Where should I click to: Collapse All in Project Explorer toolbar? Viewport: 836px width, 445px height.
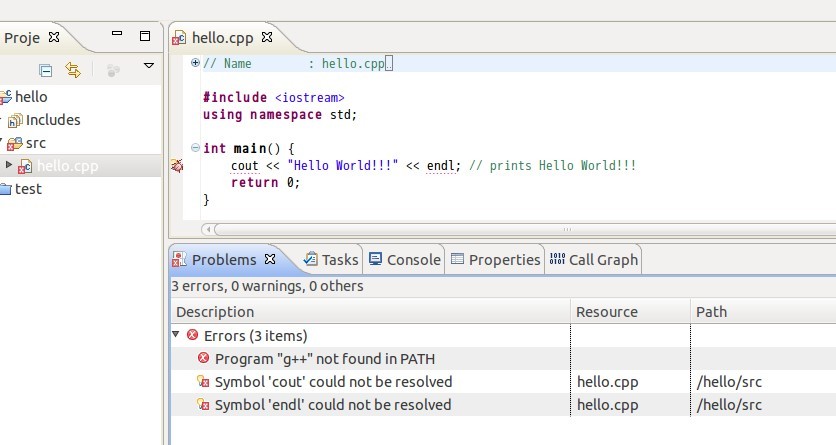[x=46, y=70]
